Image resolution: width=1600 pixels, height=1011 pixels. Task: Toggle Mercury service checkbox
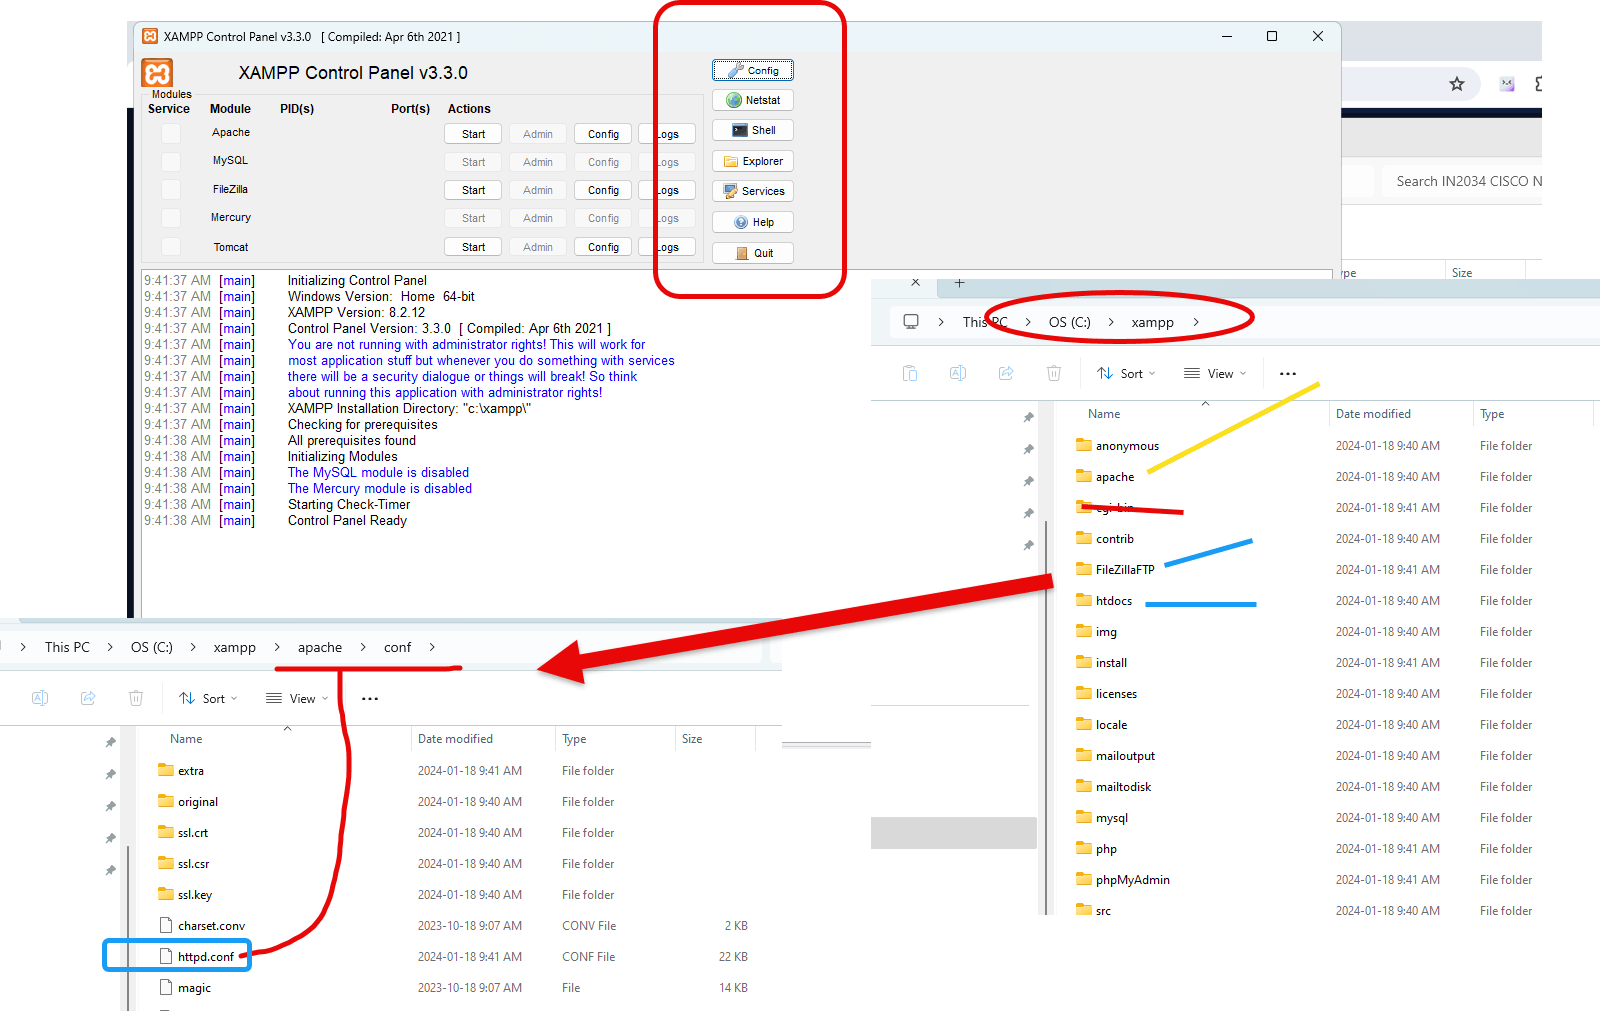coord(171,217)
